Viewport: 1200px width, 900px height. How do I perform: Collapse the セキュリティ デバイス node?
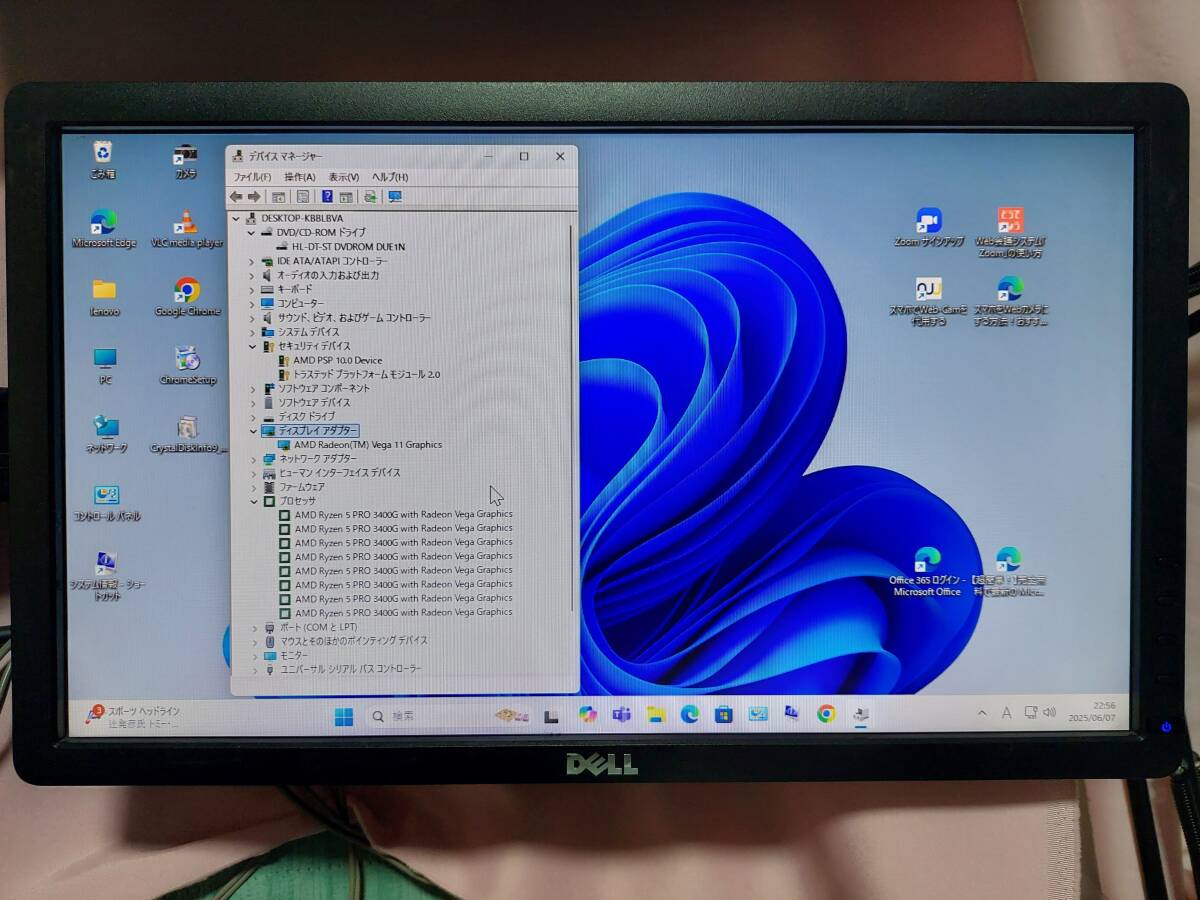click(253, 346)
